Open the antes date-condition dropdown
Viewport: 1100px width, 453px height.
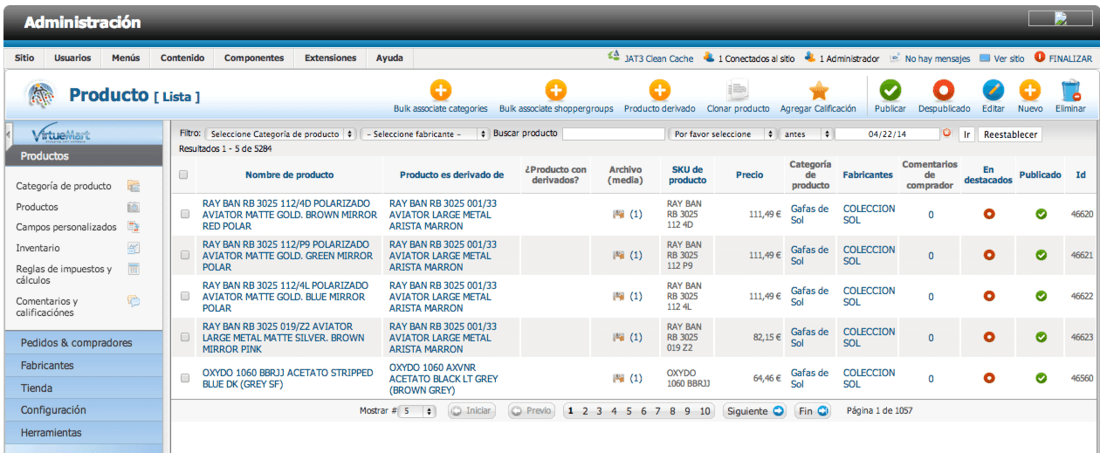(806, 134)
